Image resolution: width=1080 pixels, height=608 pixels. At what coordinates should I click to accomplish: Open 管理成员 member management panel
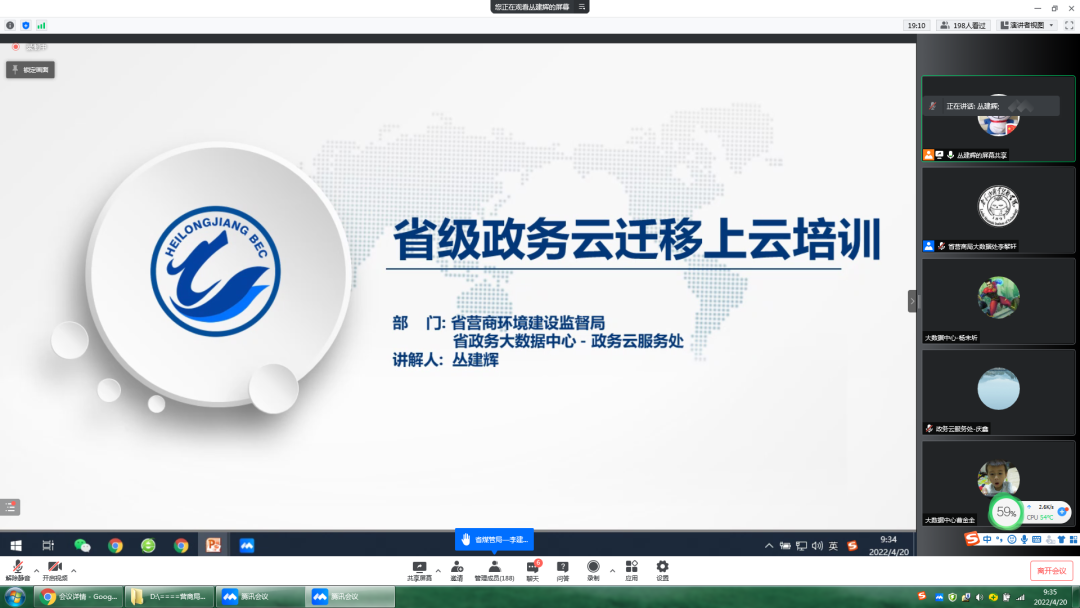tap(494, 570)
